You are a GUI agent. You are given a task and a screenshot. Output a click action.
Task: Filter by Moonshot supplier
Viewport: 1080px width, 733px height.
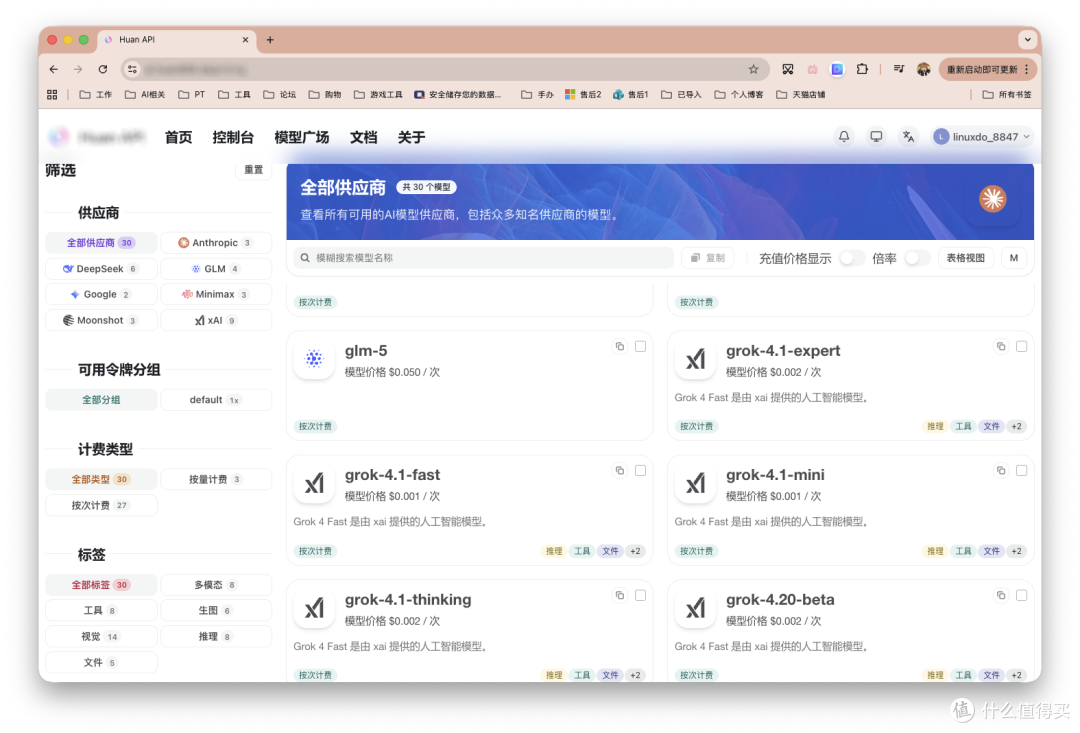click(101, 320)
